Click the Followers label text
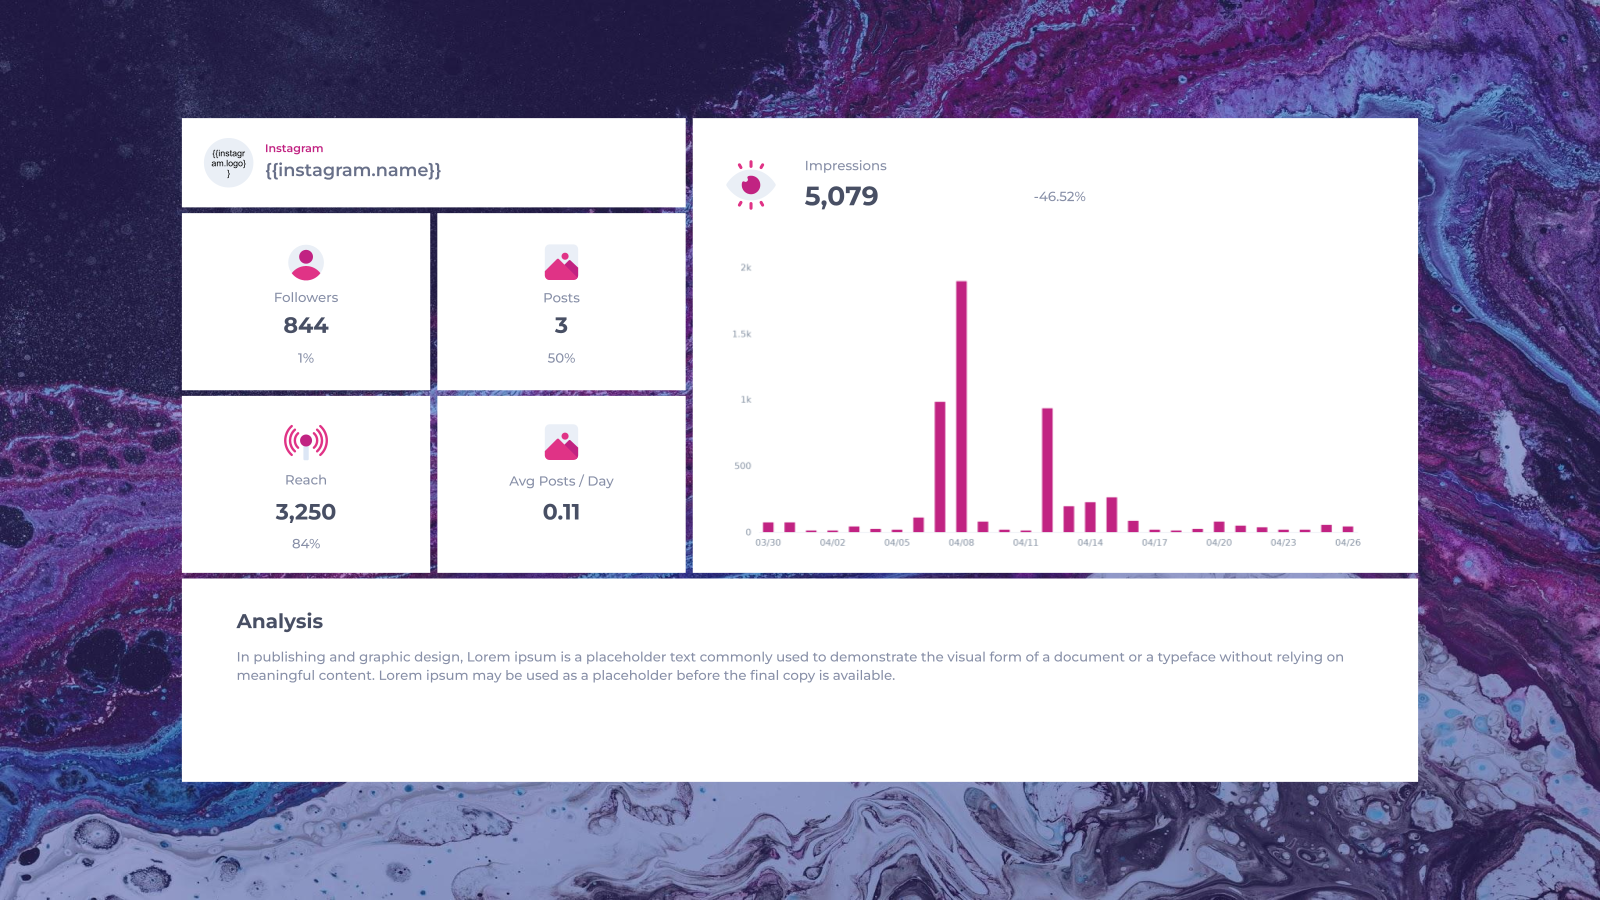Screen dimensions: 1600x900 click(306, 298)
